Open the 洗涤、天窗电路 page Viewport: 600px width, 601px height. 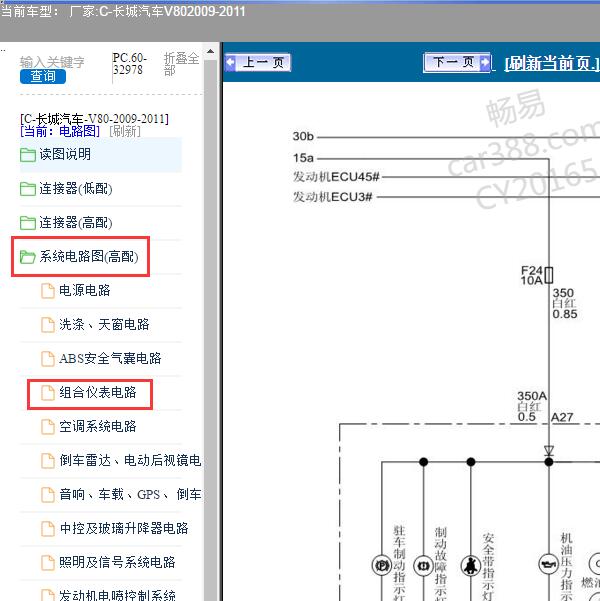click(104, 325)
